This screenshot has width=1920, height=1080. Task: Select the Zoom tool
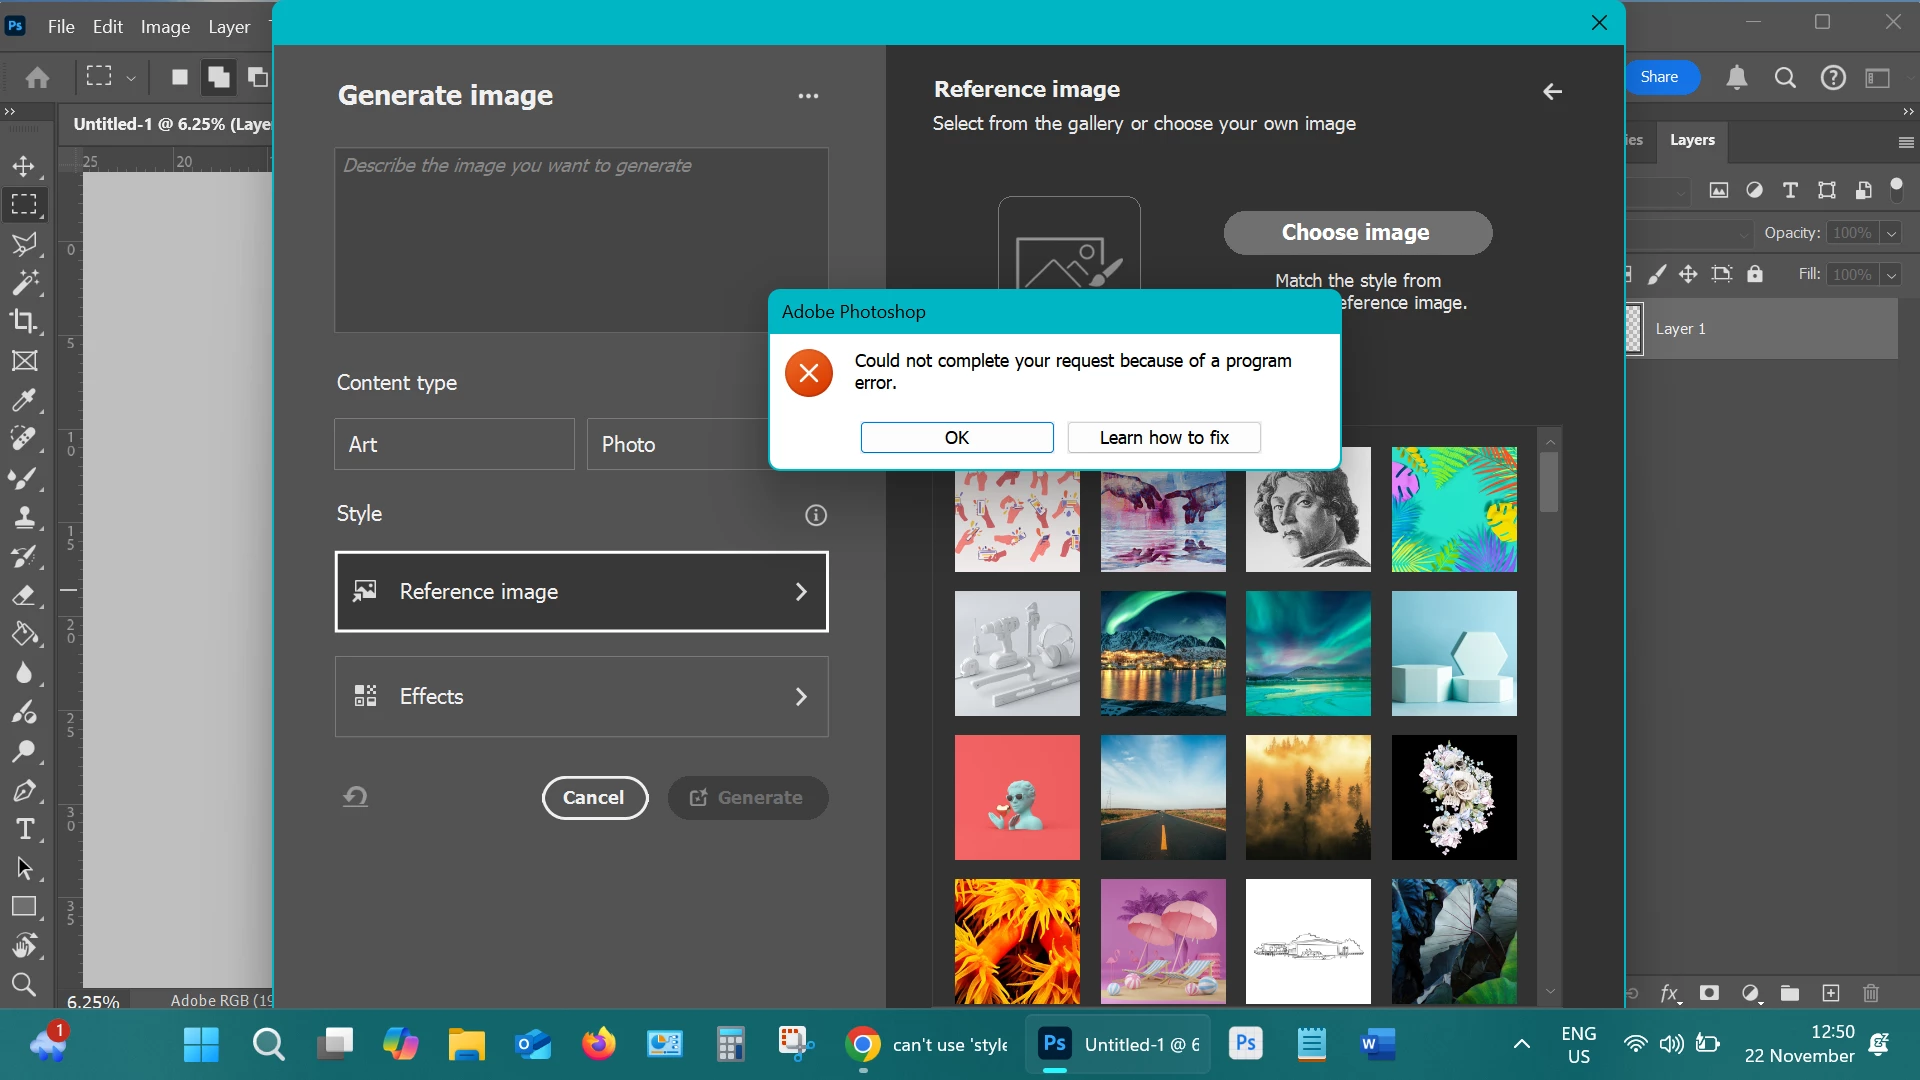click(24, 985)
